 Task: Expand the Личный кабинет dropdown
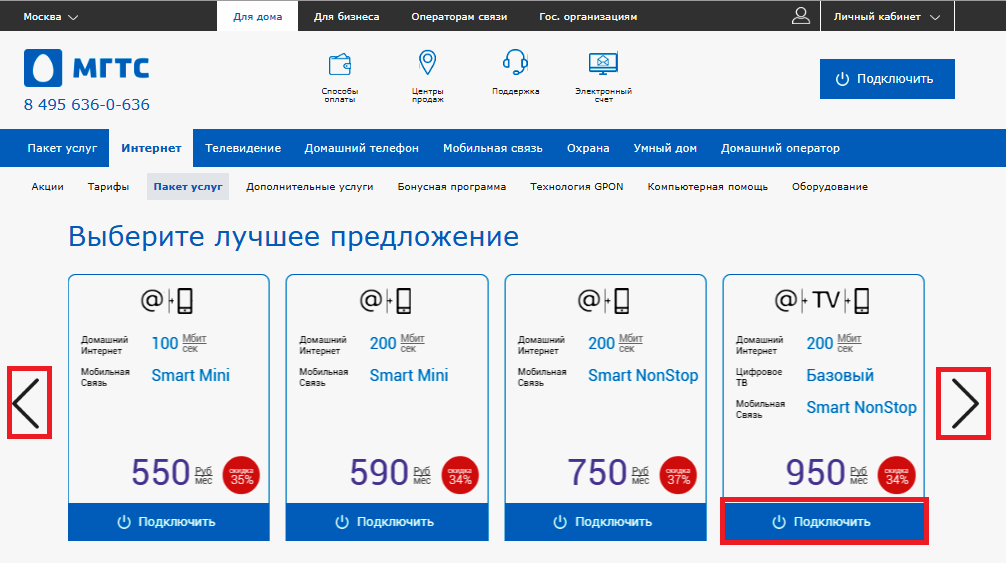(x=887, y=17)
